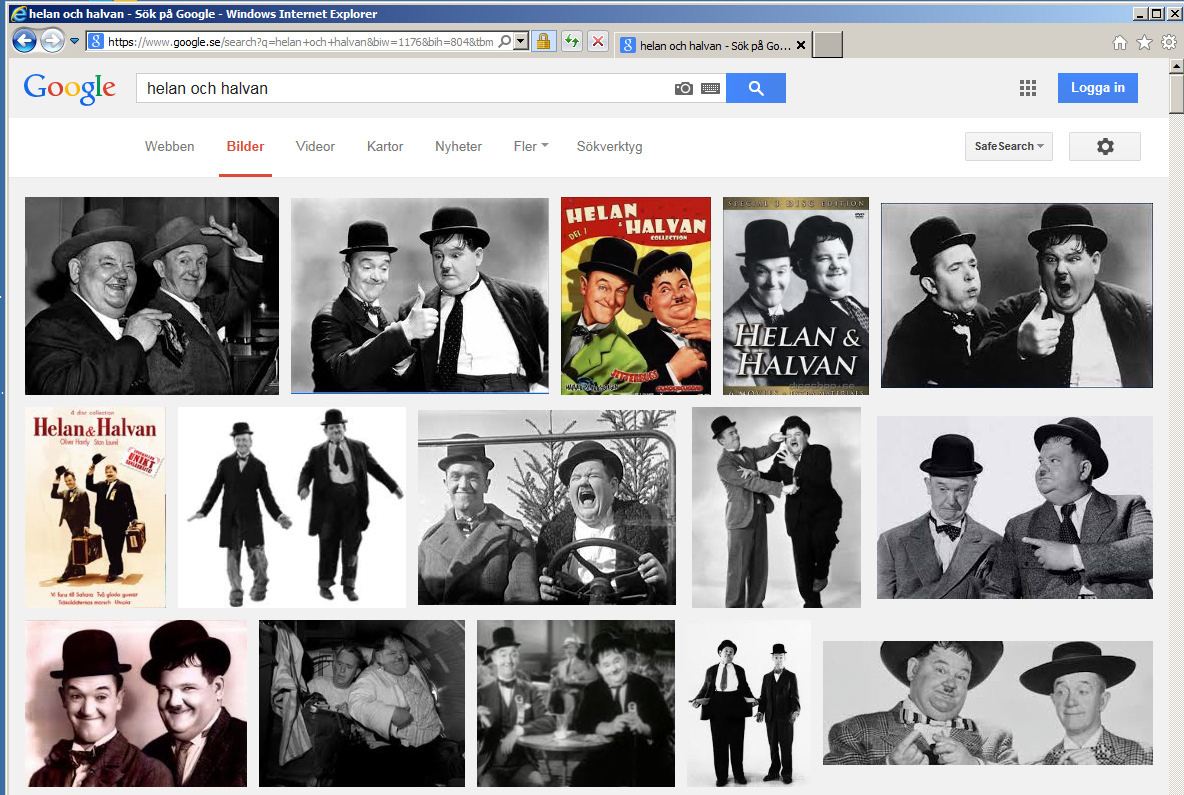1184x795 pixels.
Task: Click the scrollbar up arrow
Action: click(1176, 66)
